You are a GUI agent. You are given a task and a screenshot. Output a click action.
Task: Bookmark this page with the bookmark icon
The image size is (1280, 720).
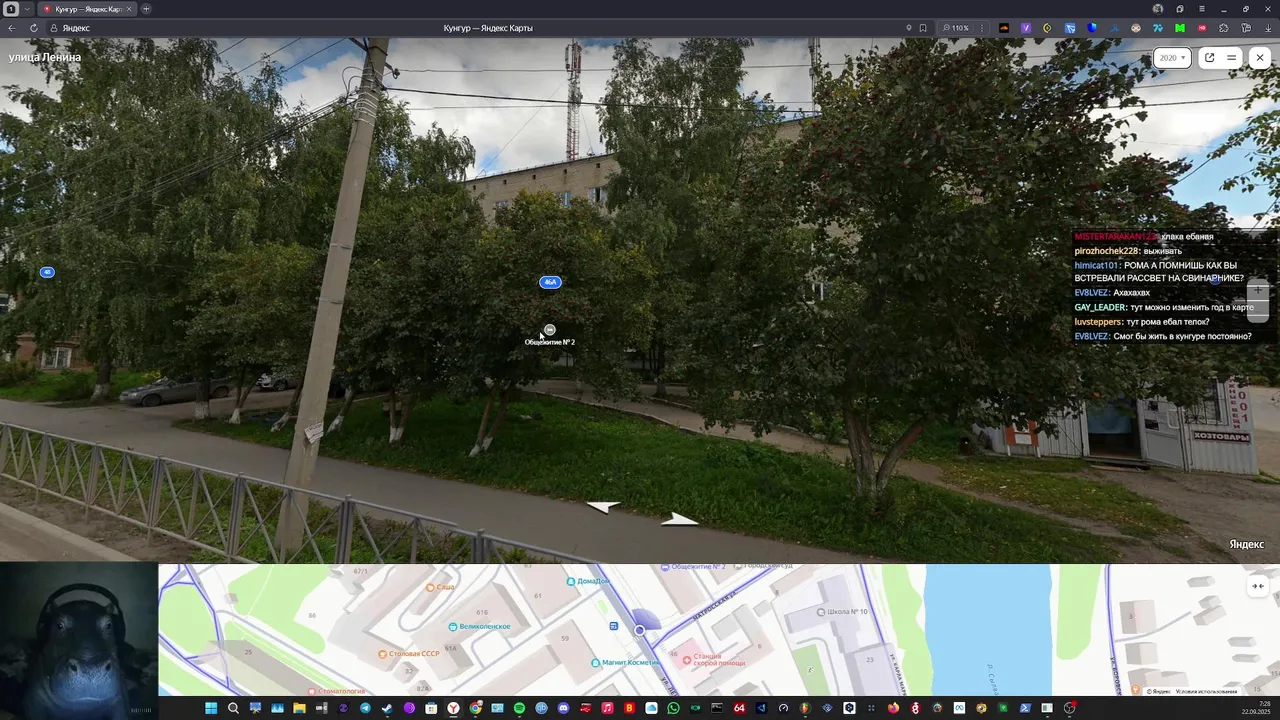(923, 28)
